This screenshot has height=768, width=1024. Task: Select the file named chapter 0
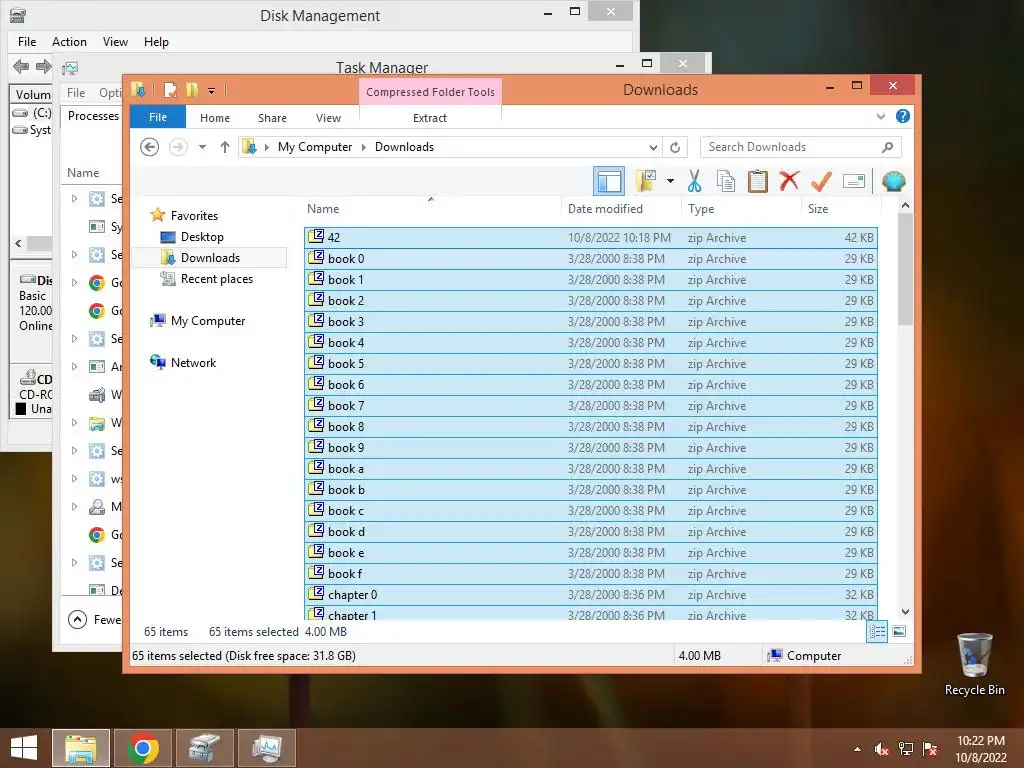coord(590,594)
